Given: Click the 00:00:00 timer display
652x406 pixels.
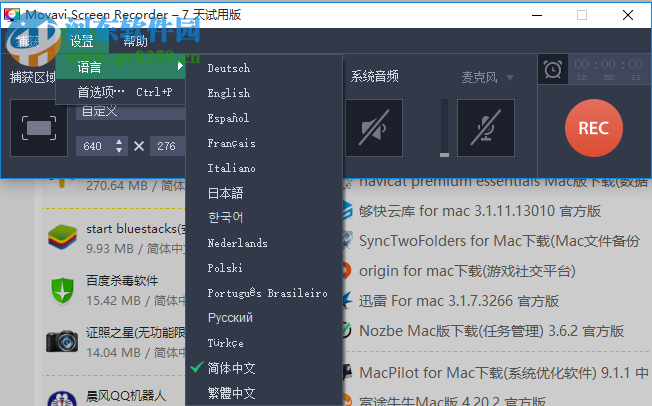Looking at the screenshot, I should click(608, 69).
